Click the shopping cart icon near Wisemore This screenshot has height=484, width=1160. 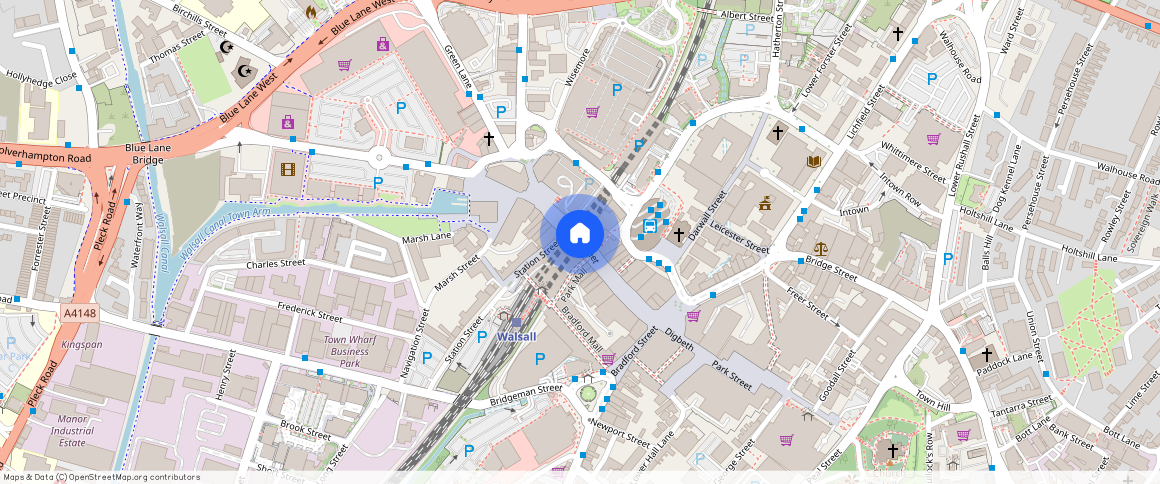point(592,111)
